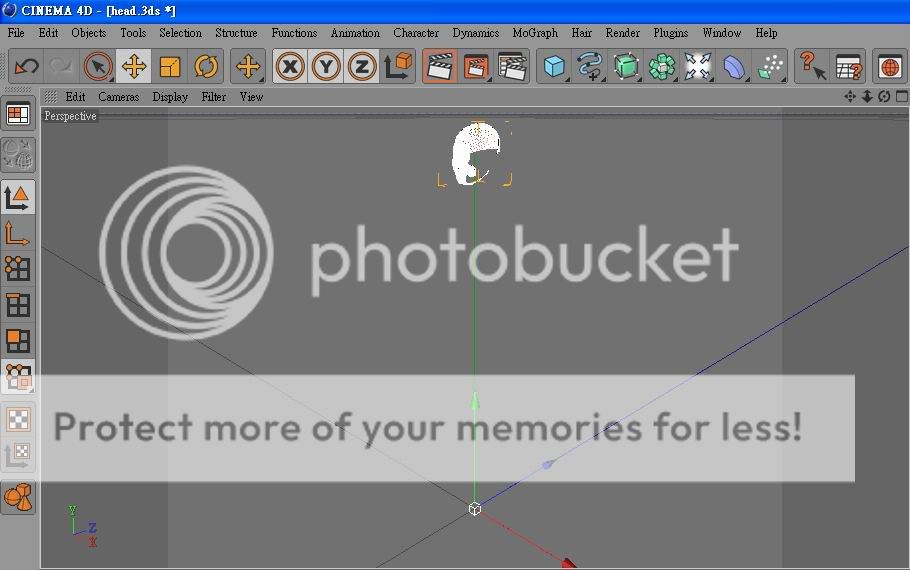This screenshot has height=570, width=910.
Task: Toggle the X axis lock
Action: pyautogui.click(x=290, y=67)
